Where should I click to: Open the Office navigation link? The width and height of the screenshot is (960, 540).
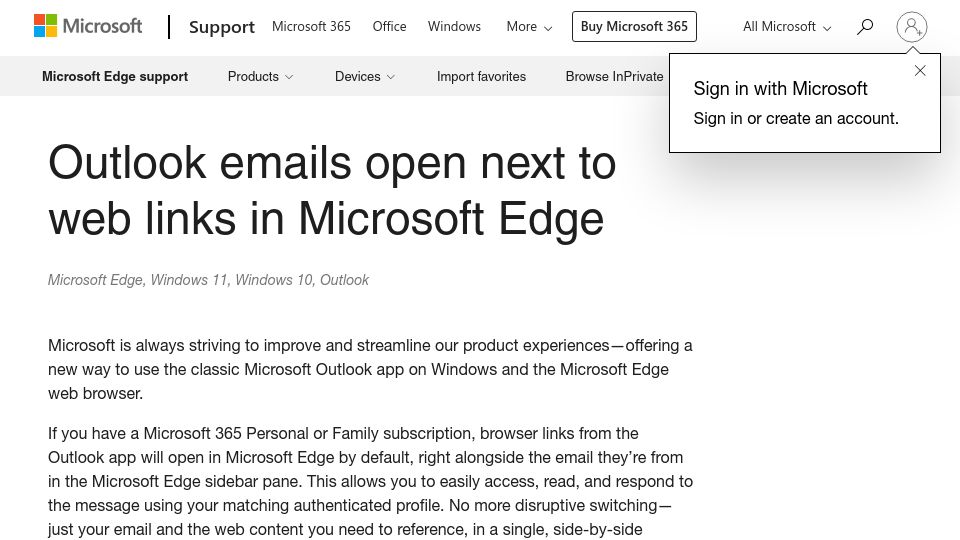tap(389, 26)
